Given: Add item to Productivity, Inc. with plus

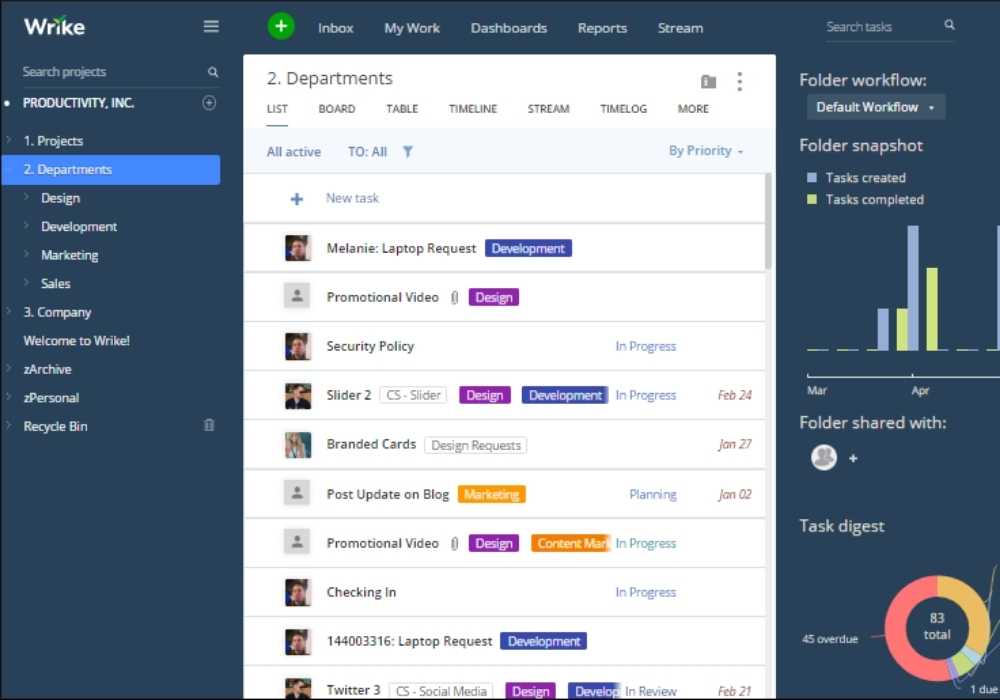Looking at the screenshot, I should pyautogui.click(x=209, y=103).
